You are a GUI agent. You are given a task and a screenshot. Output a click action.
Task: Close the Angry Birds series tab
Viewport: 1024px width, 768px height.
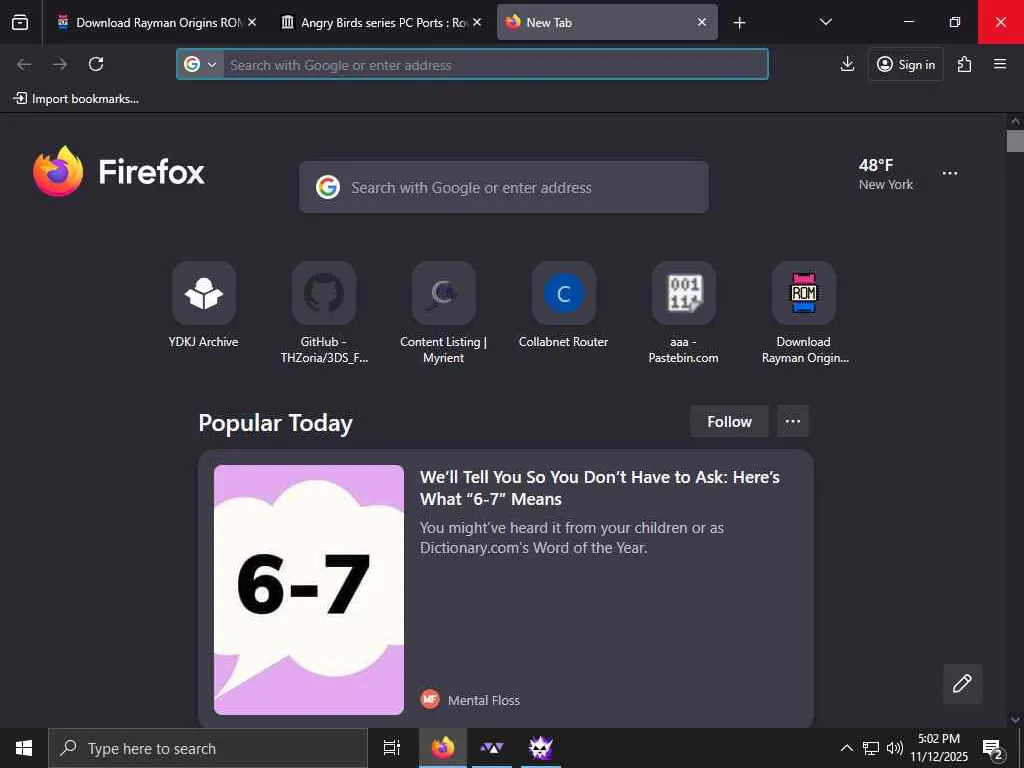click(x=477, y=22)
